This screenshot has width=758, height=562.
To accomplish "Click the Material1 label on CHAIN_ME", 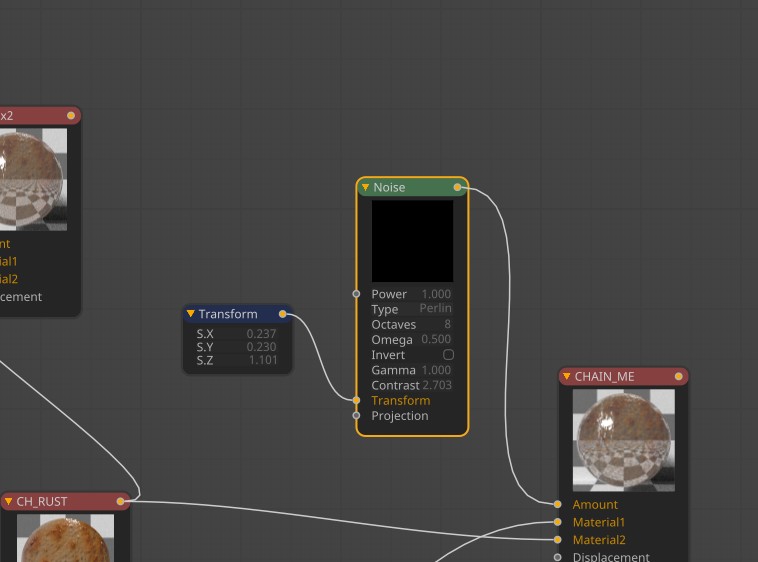I will pyautogui.click(x=599, y=522).
